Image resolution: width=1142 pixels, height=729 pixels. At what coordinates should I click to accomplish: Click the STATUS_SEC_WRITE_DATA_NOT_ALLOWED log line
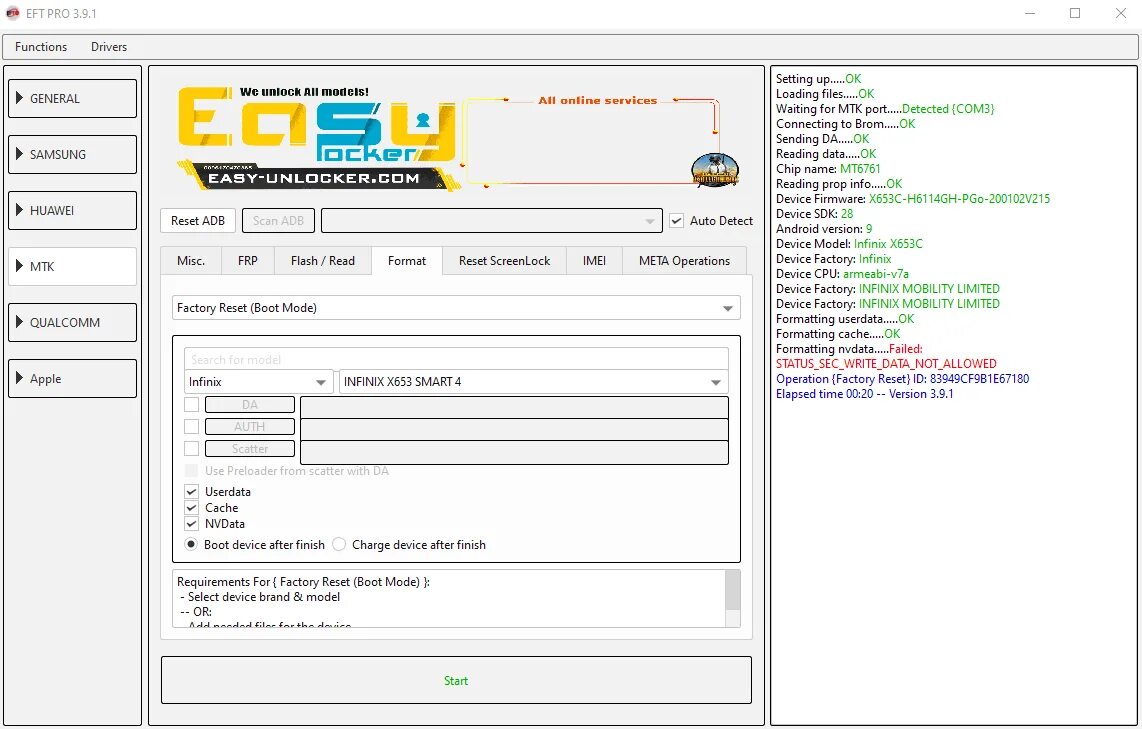tap(886, 363)
